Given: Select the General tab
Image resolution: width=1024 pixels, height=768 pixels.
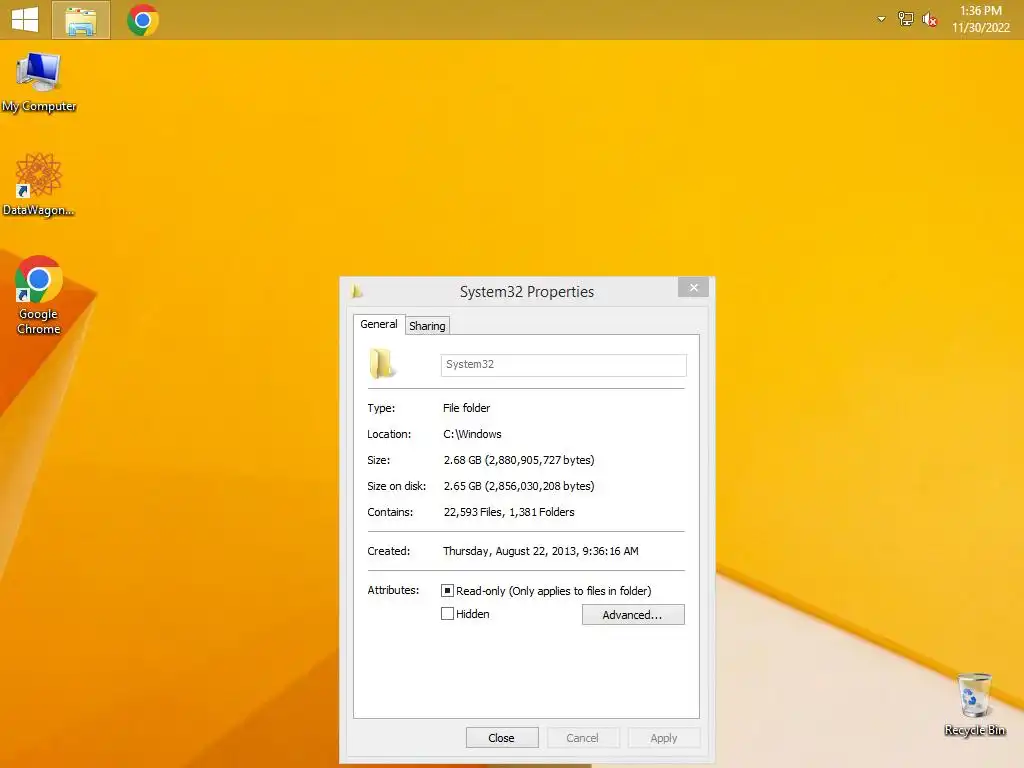Looking at the screenshot, I should click(x=379, y=324).
